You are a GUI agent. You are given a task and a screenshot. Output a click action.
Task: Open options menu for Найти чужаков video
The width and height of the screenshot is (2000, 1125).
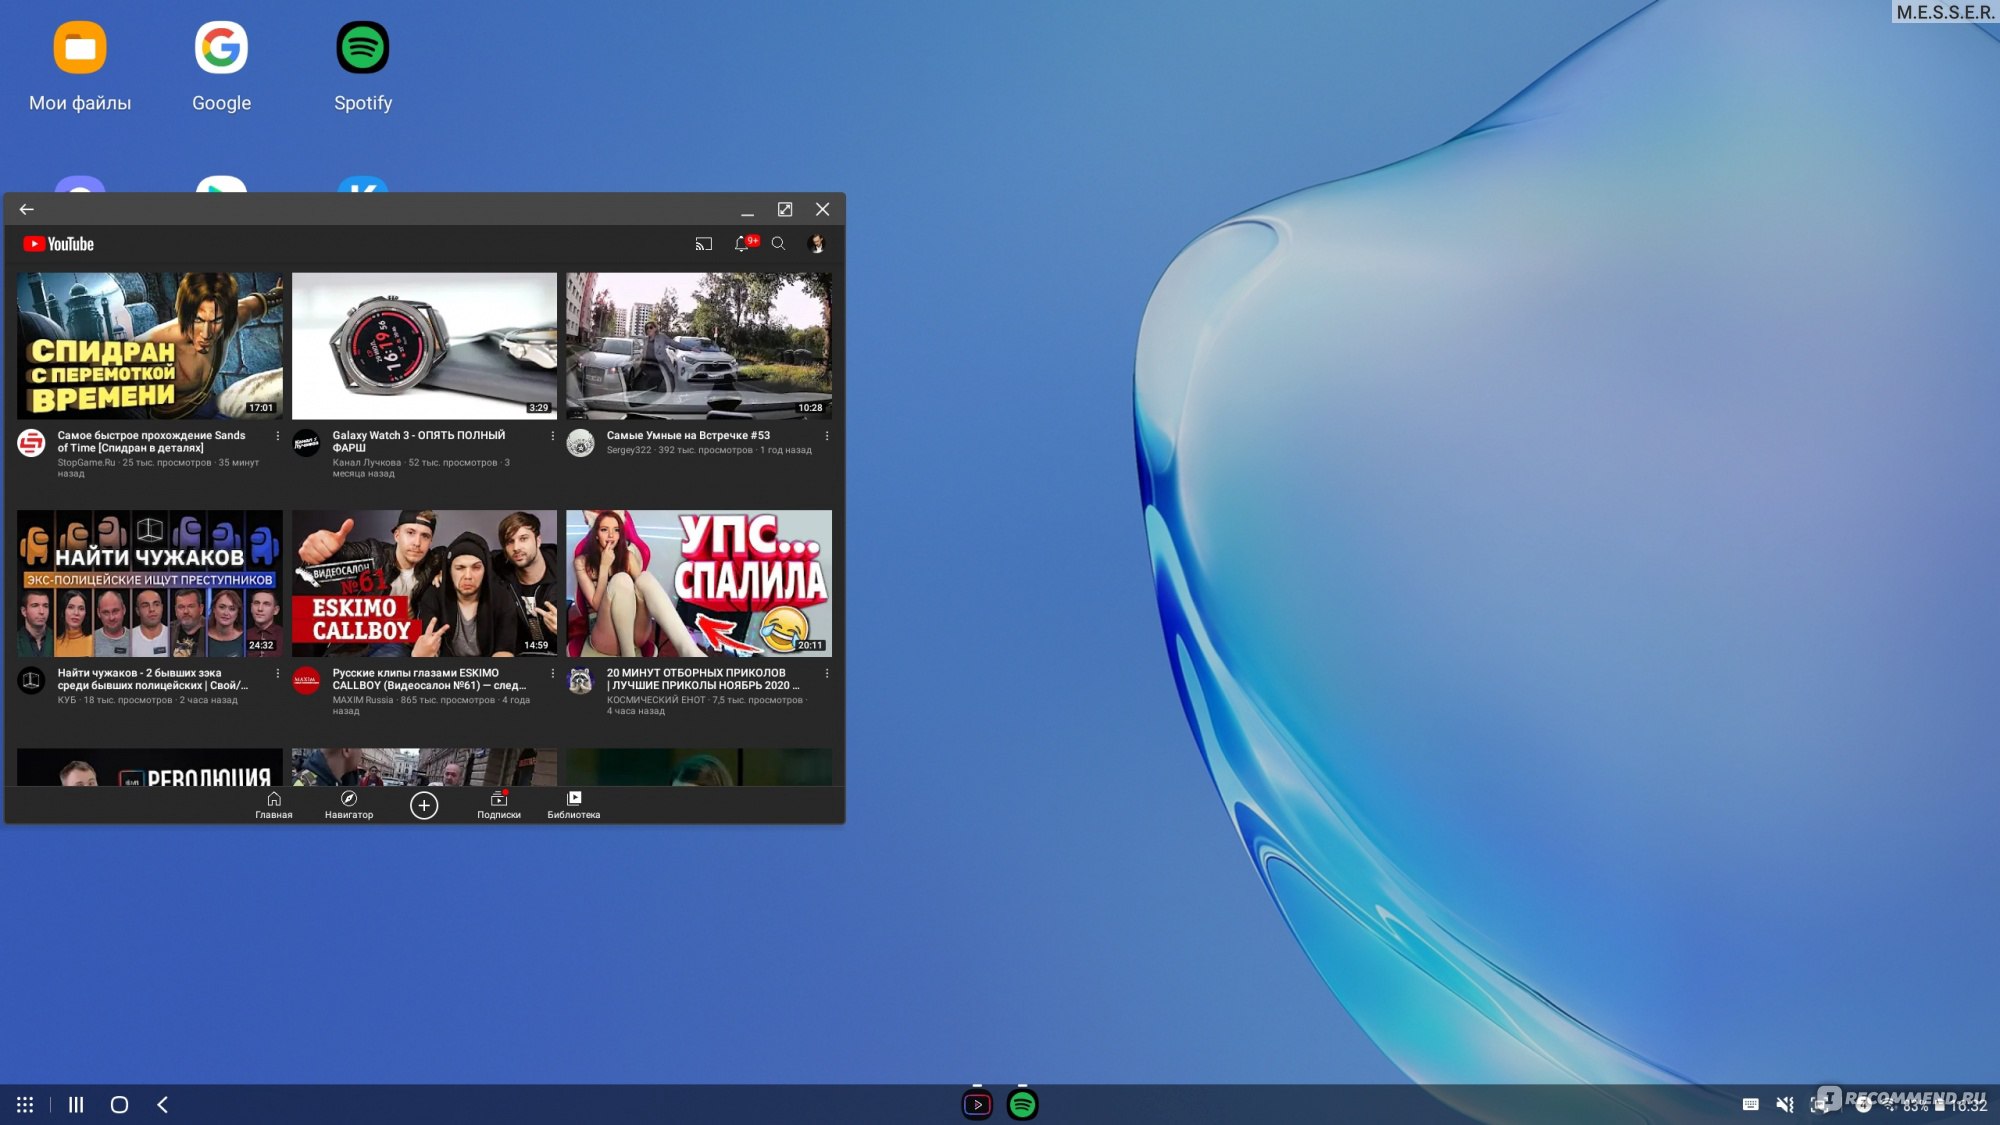(x=277, y=674)
